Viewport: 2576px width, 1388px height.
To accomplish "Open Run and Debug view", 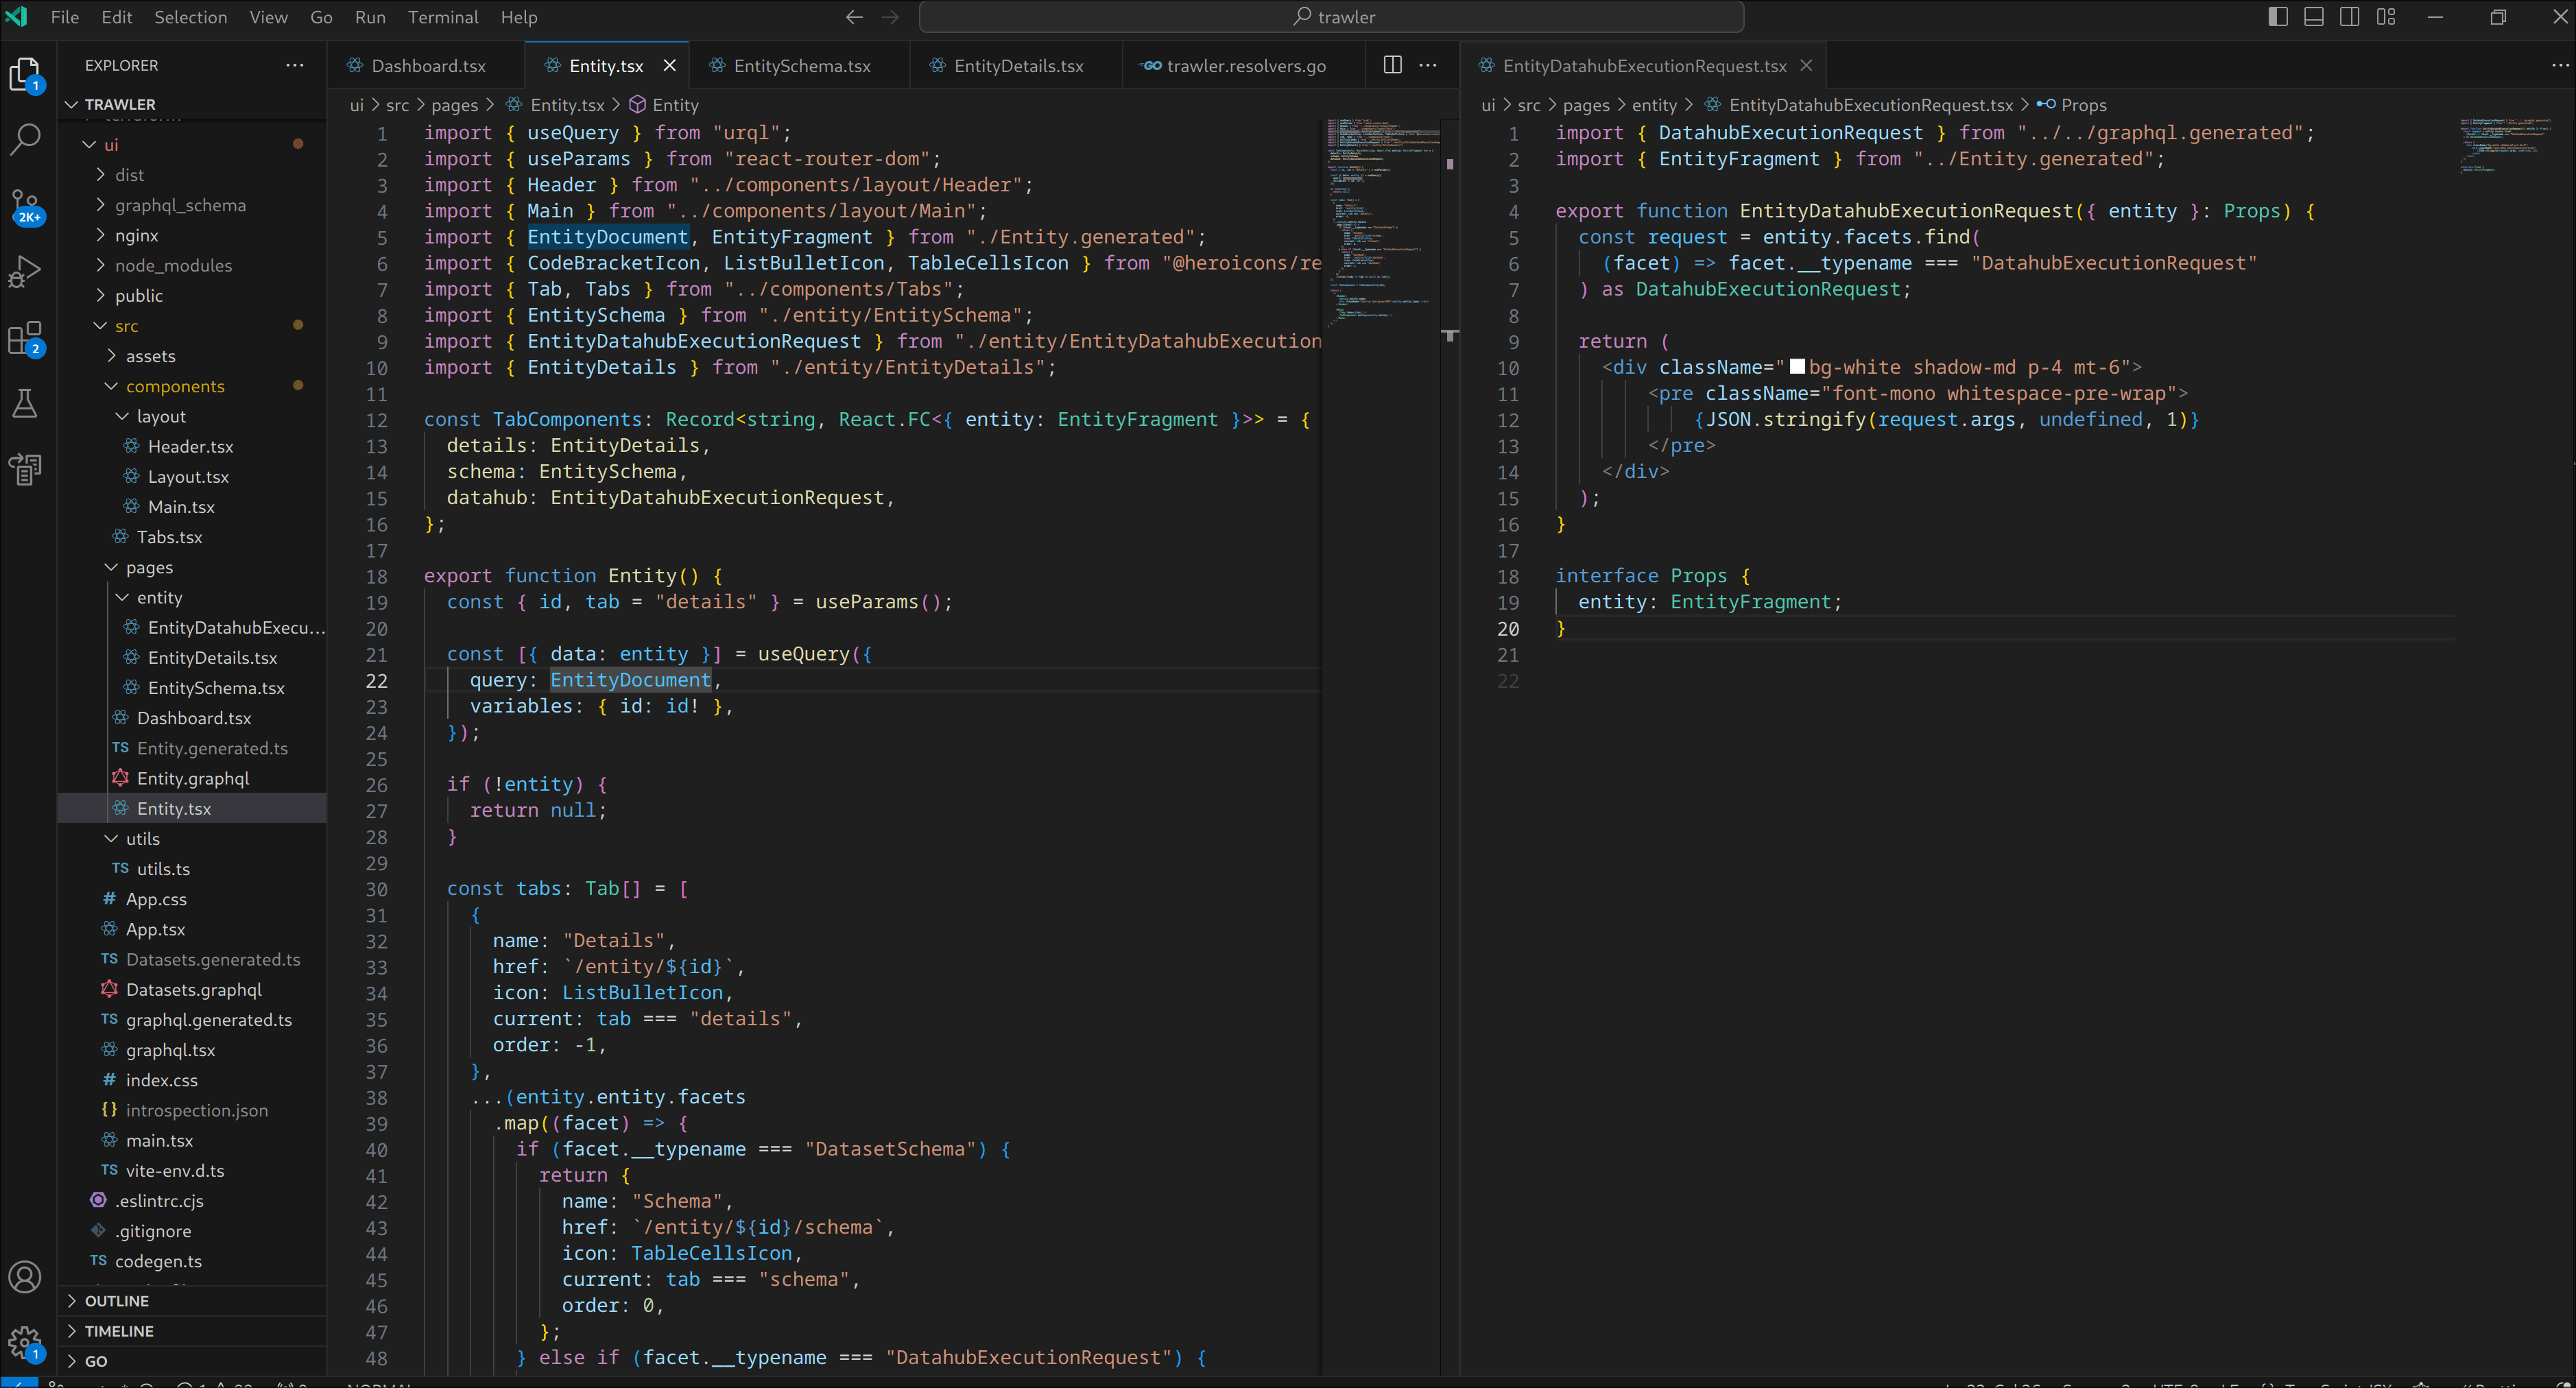I will click(x=25, y=272).
